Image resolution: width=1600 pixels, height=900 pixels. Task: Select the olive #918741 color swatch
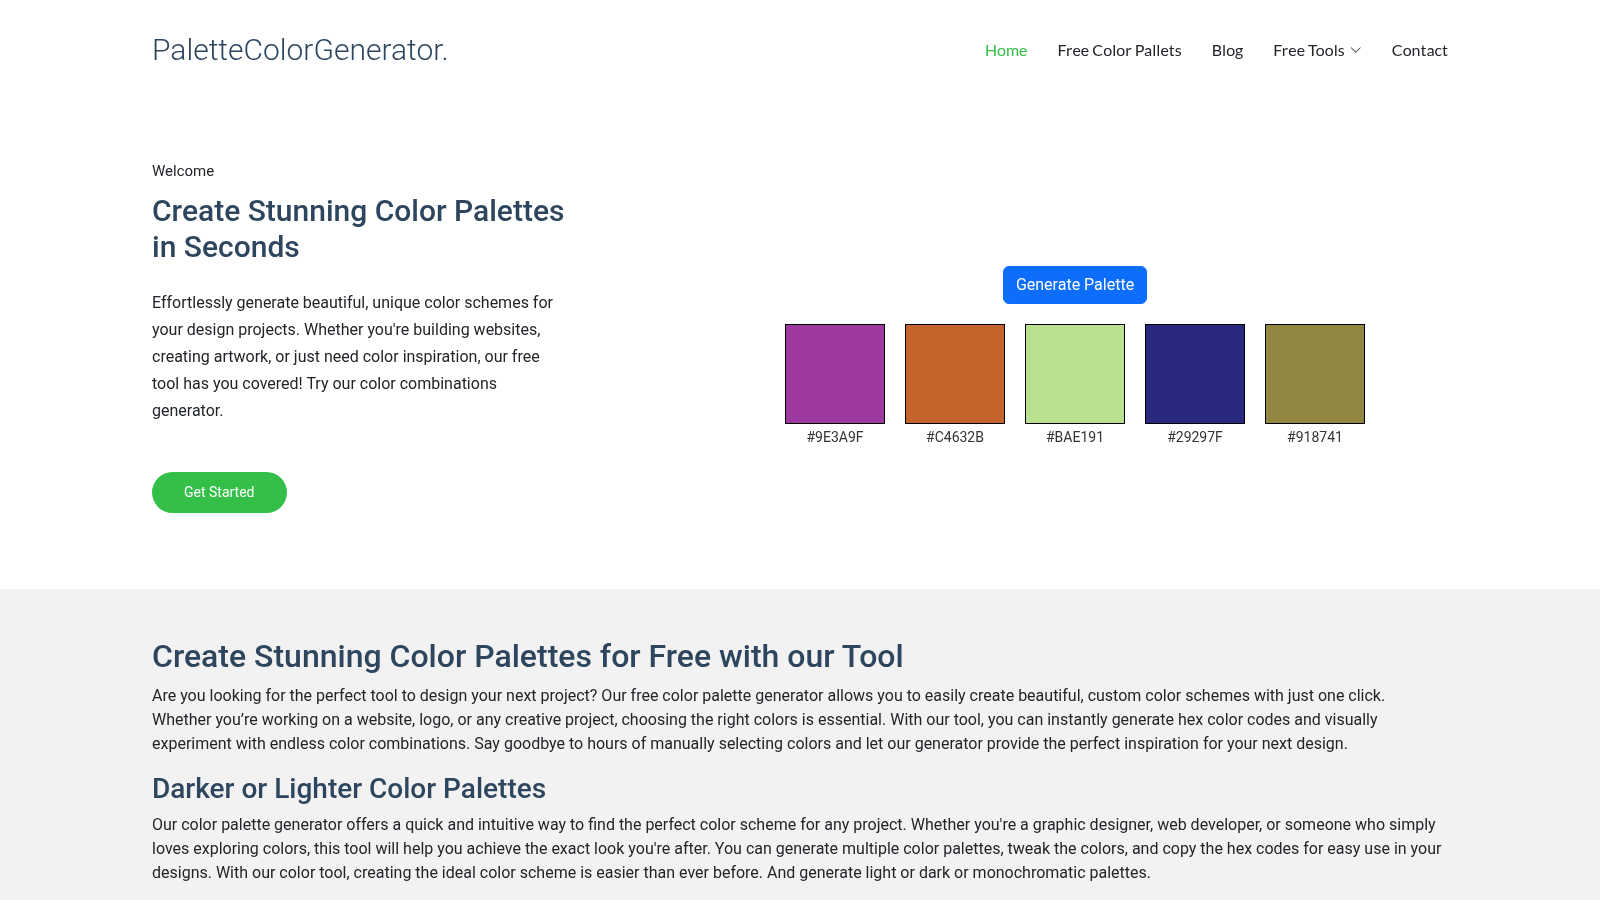[x=1315, y=373]
